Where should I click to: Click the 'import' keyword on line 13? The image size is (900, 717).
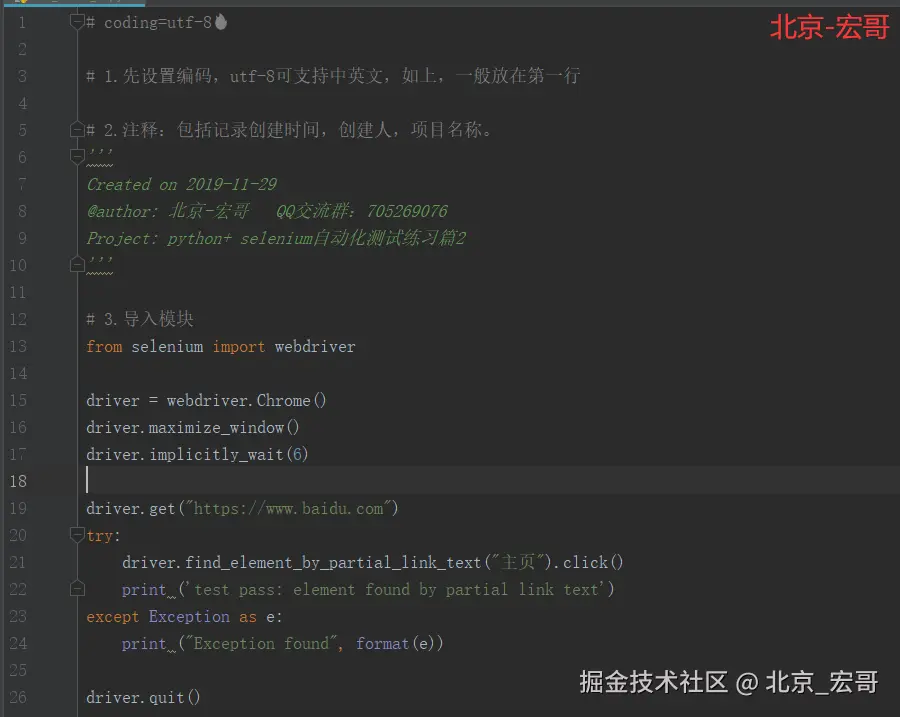click(x=239, y=347)
